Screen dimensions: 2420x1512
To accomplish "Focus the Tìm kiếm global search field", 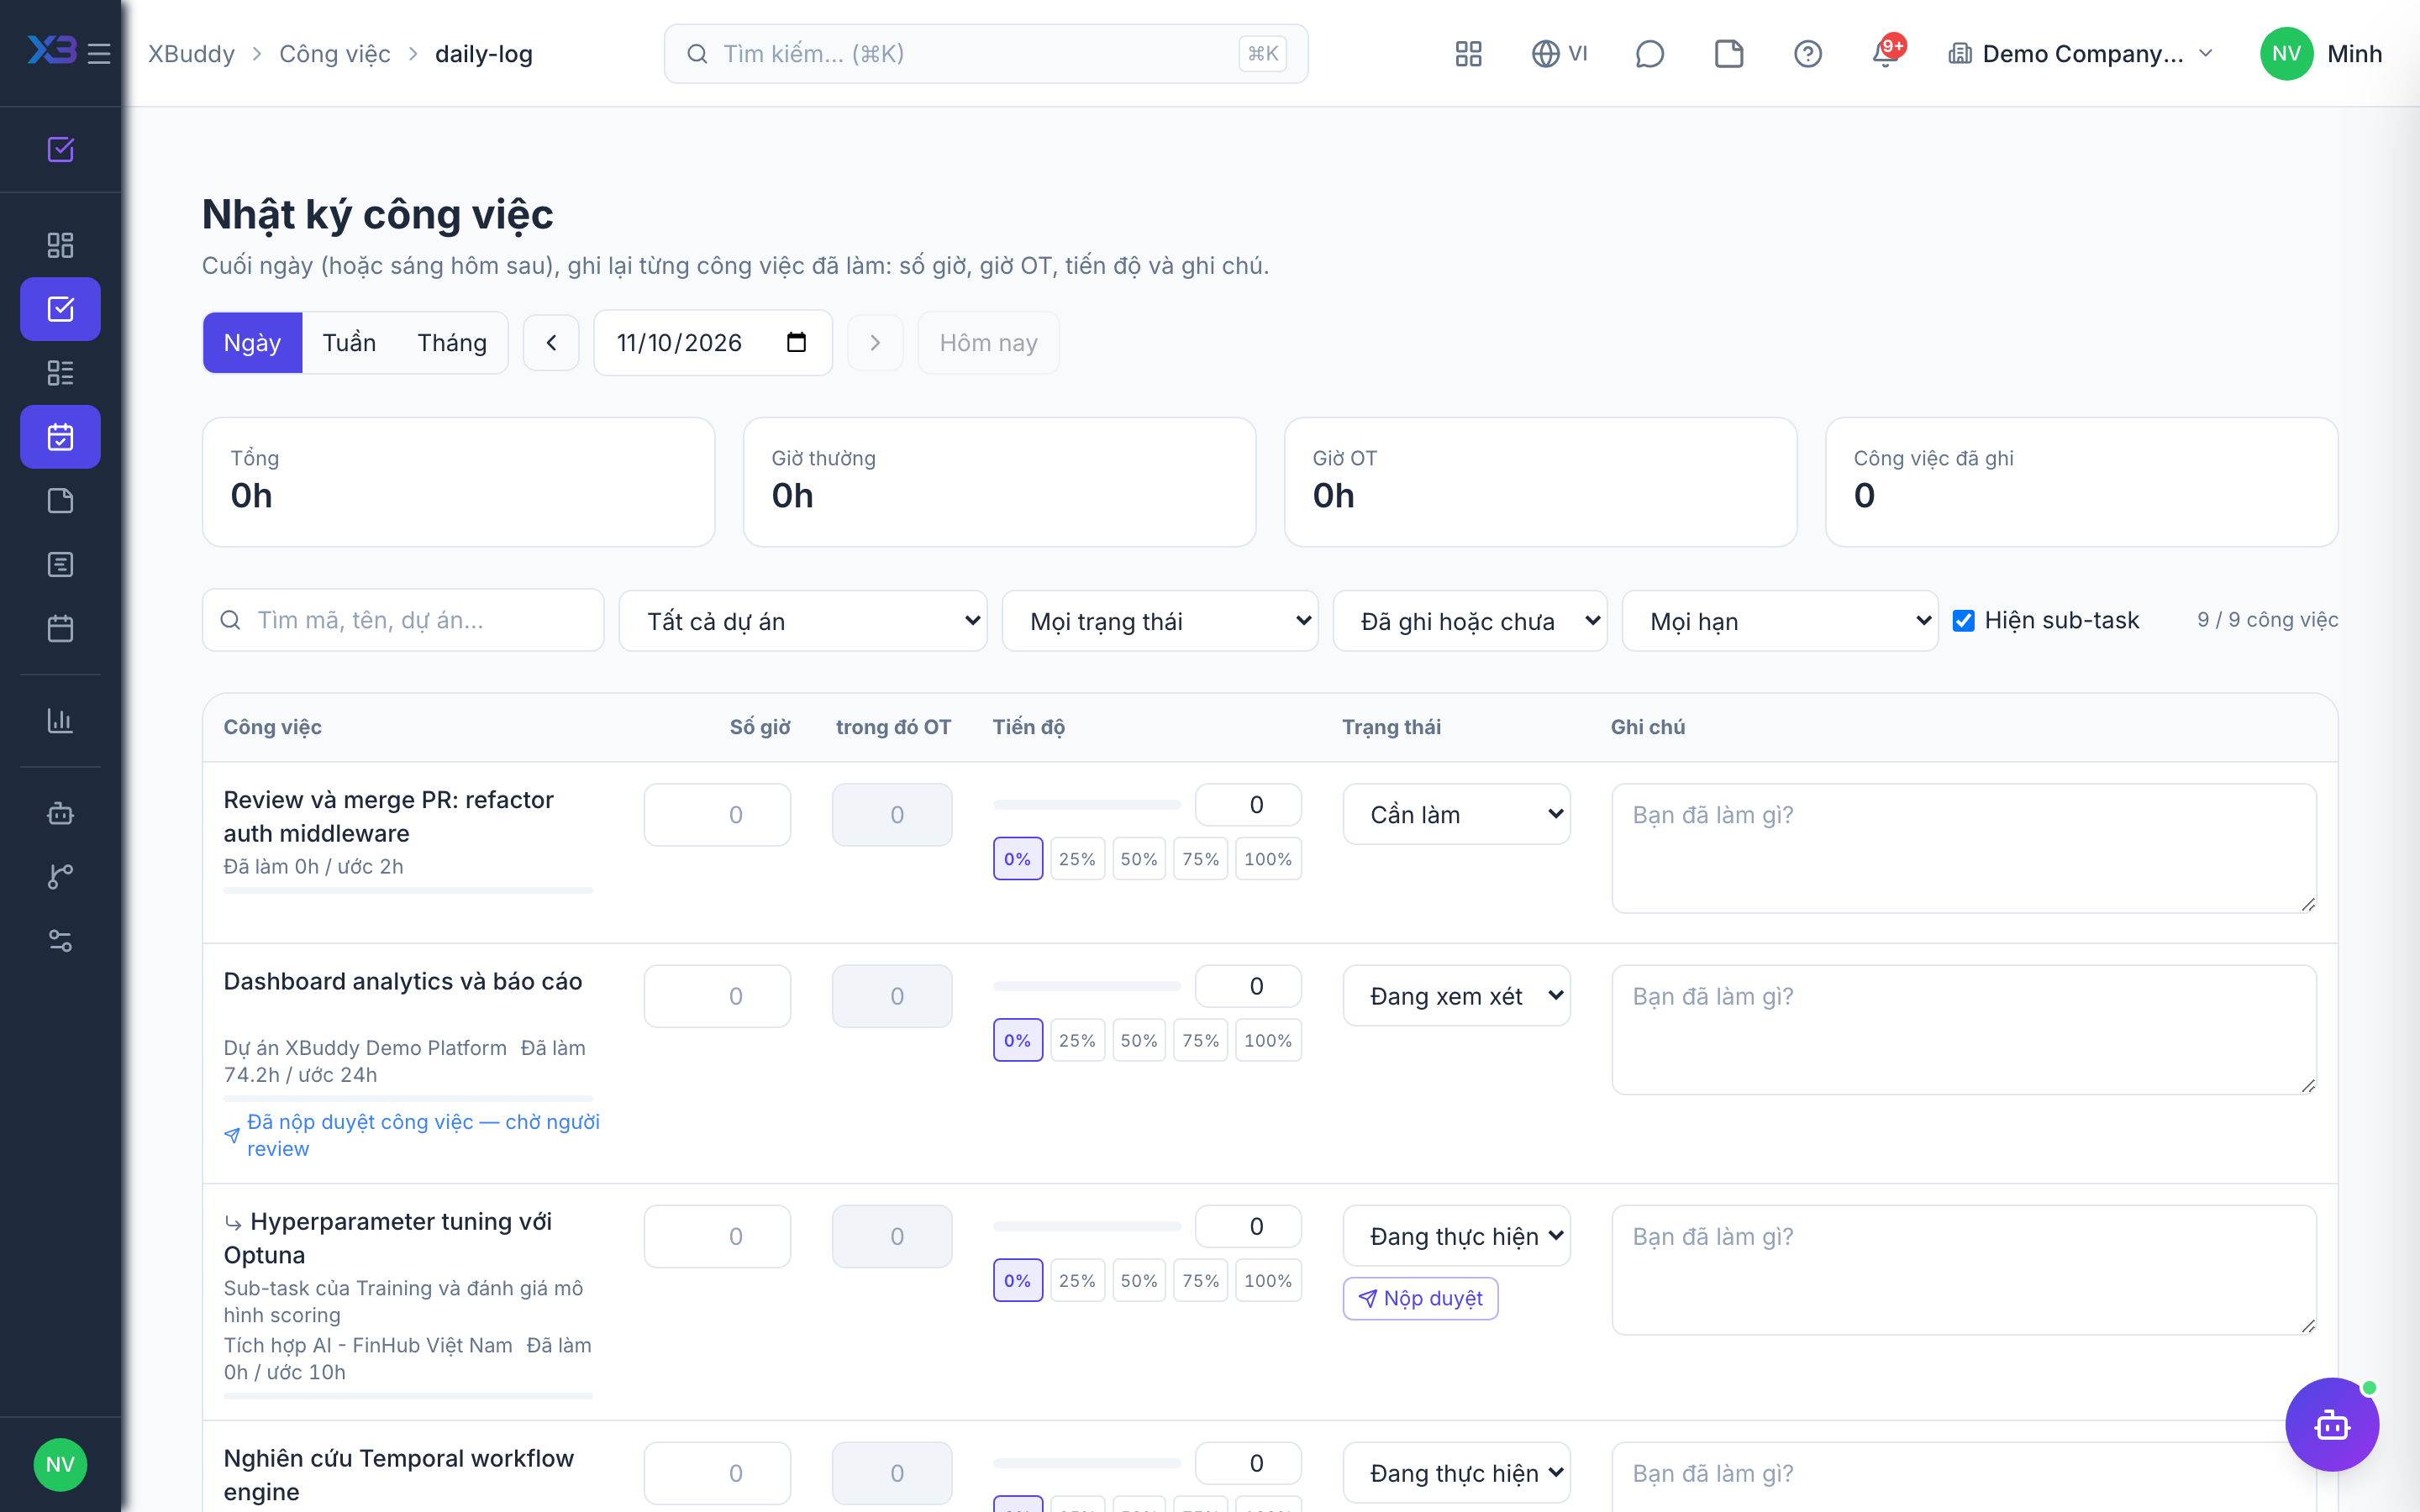I will pos(986,54).
